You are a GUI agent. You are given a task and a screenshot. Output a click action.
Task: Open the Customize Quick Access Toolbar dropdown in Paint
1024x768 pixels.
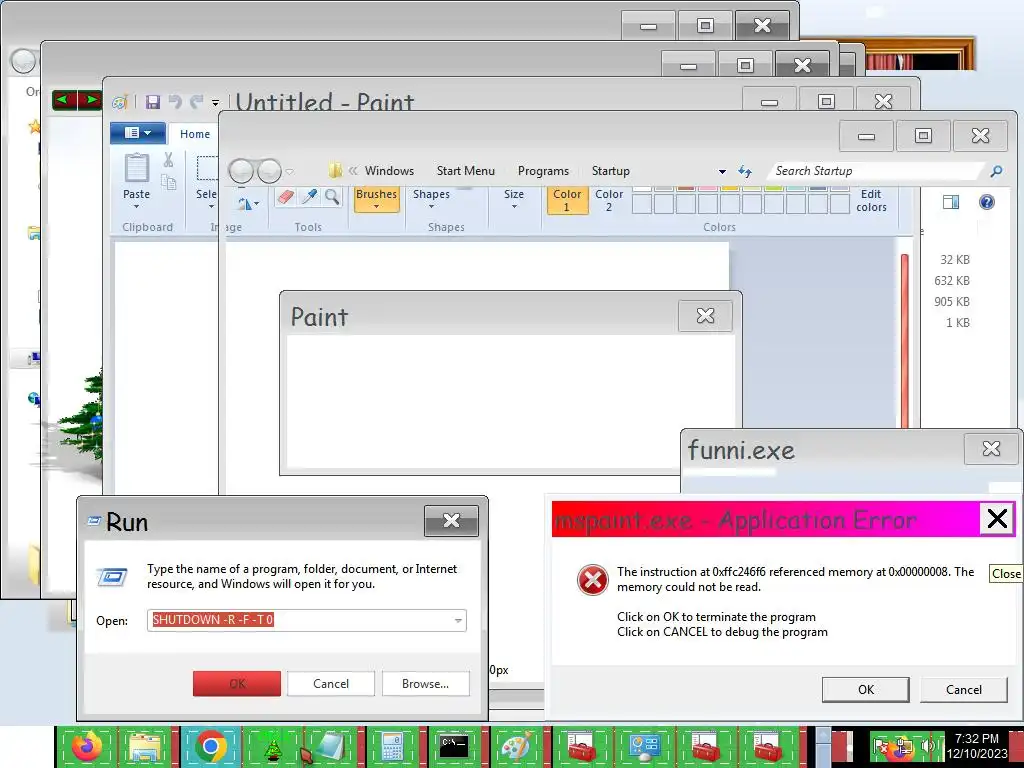tap(216, 103)
